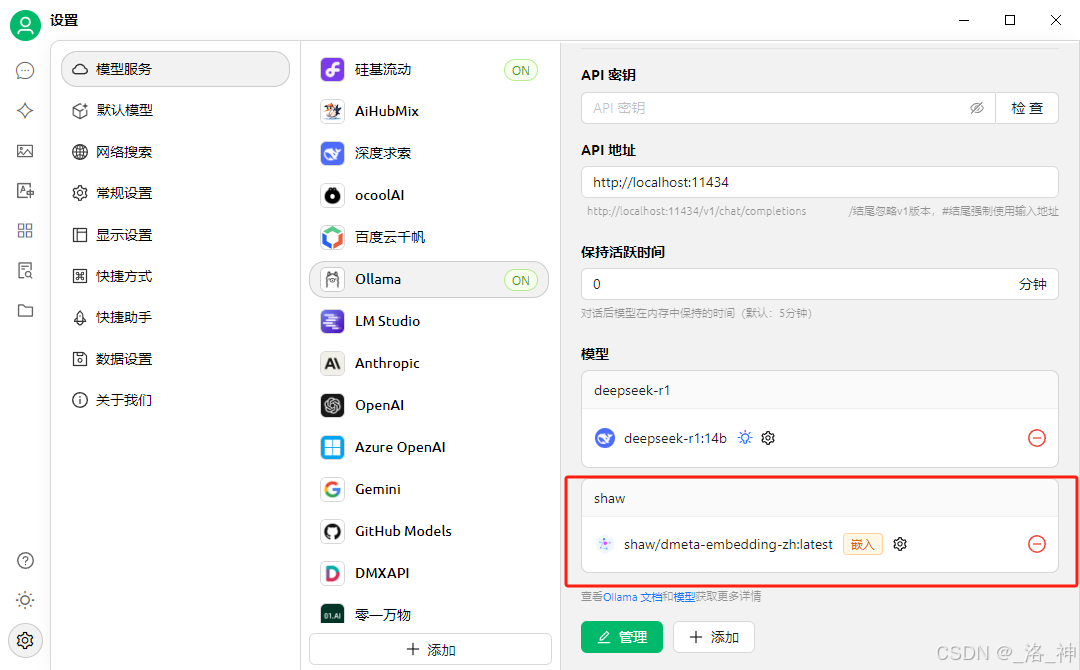Select the AiHubMix provider

coord(429,111)
